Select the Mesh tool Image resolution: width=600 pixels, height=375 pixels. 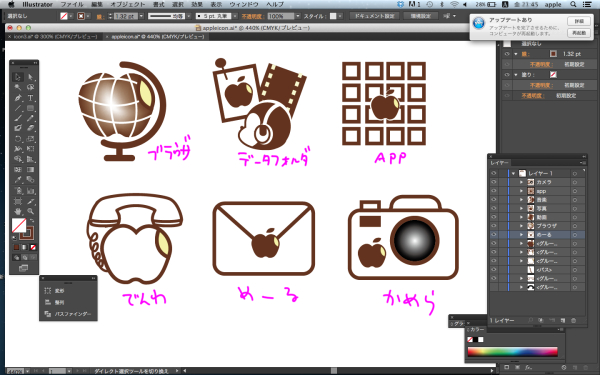[x=18, y=170]
